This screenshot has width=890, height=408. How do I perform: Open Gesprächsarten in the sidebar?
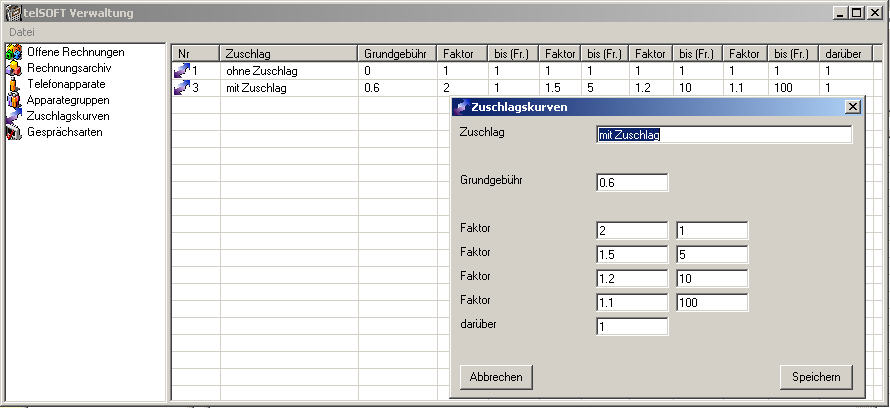click(x=65, y=132)
